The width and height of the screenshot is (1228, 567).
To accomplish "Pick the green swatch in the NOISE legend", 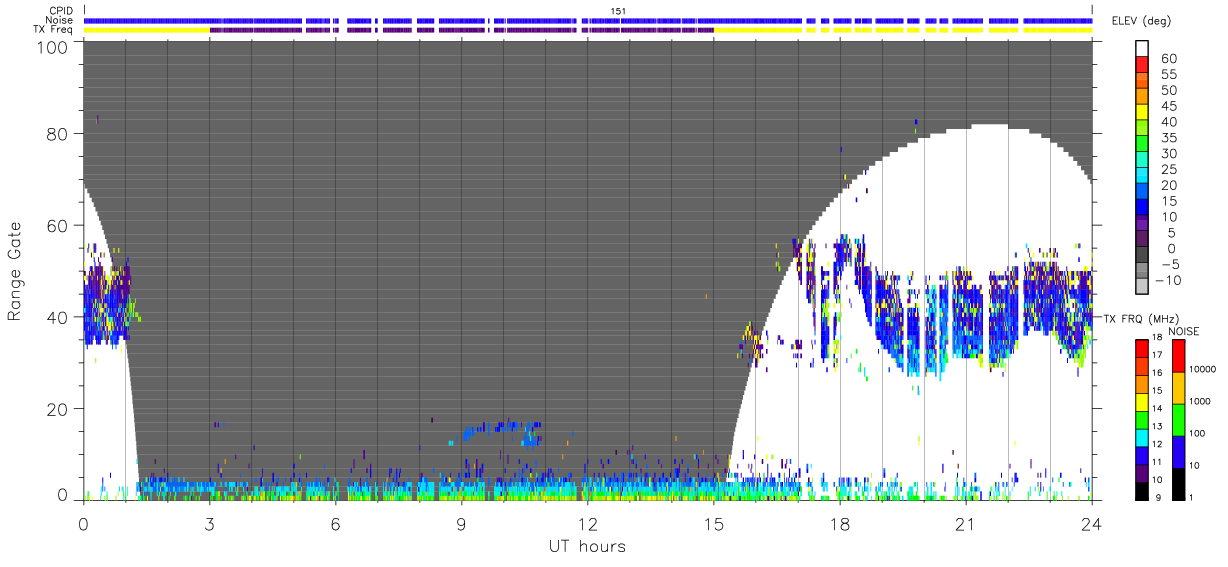I will point(1177,419).
